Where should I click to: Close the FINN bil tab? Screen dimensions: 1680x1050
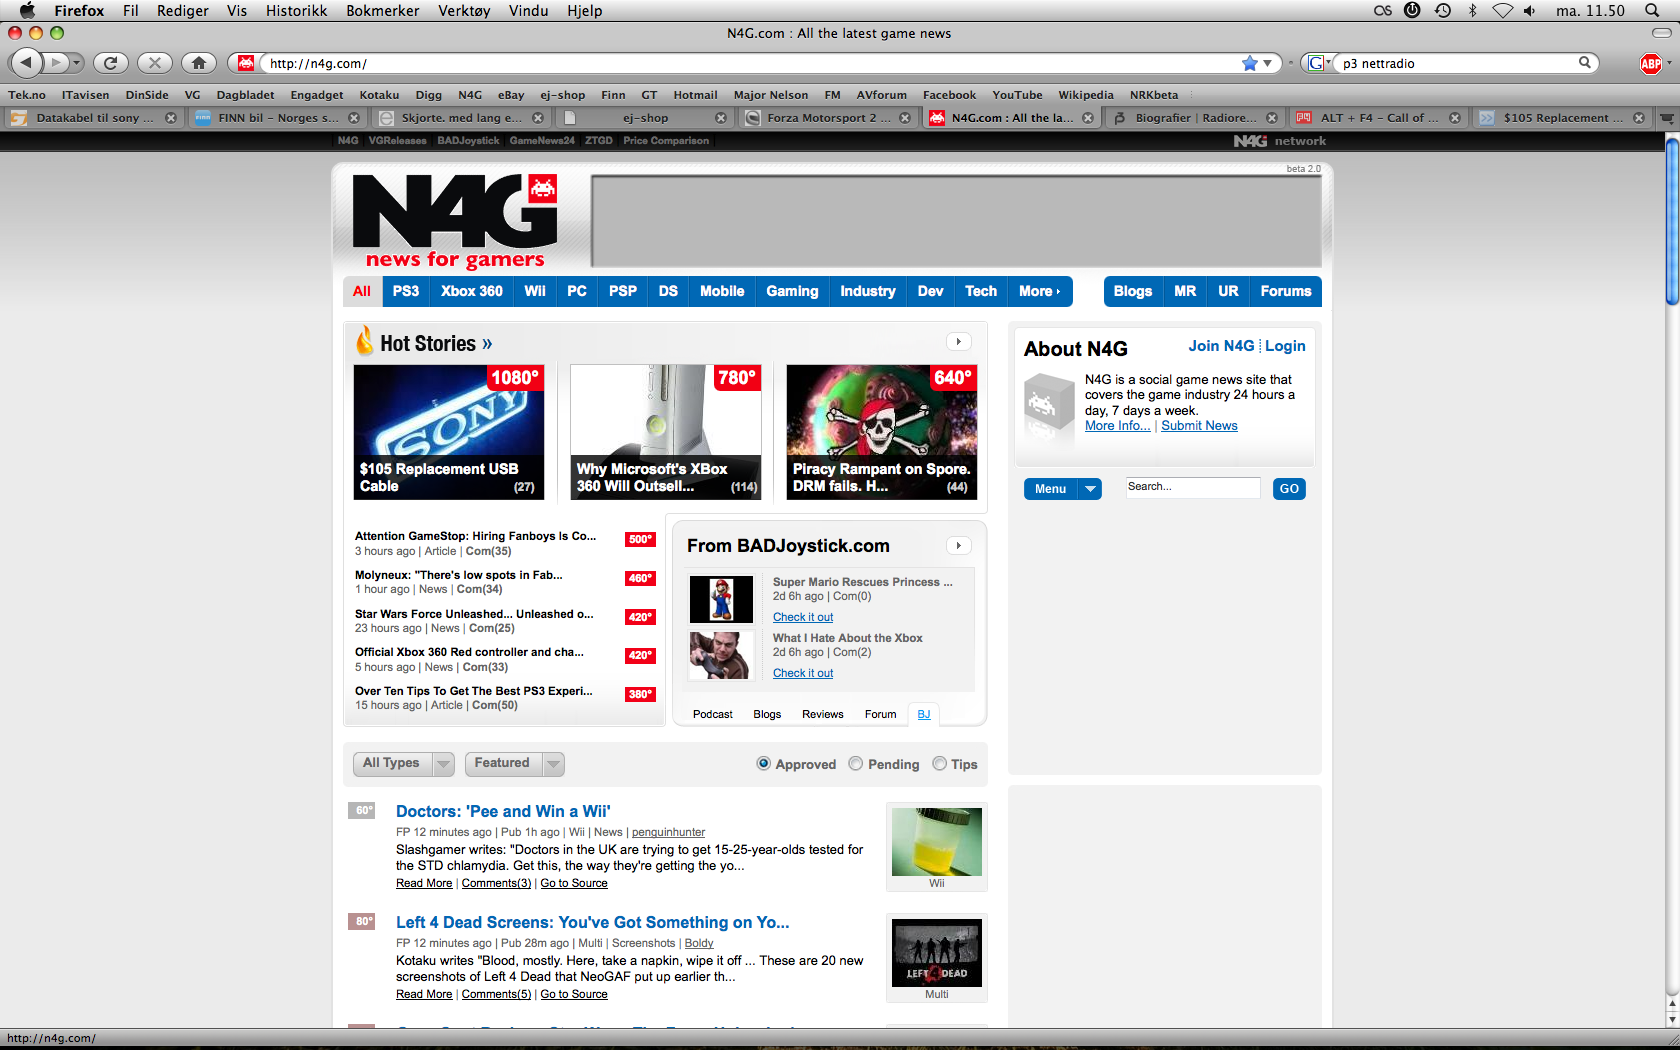click(354, 118)
